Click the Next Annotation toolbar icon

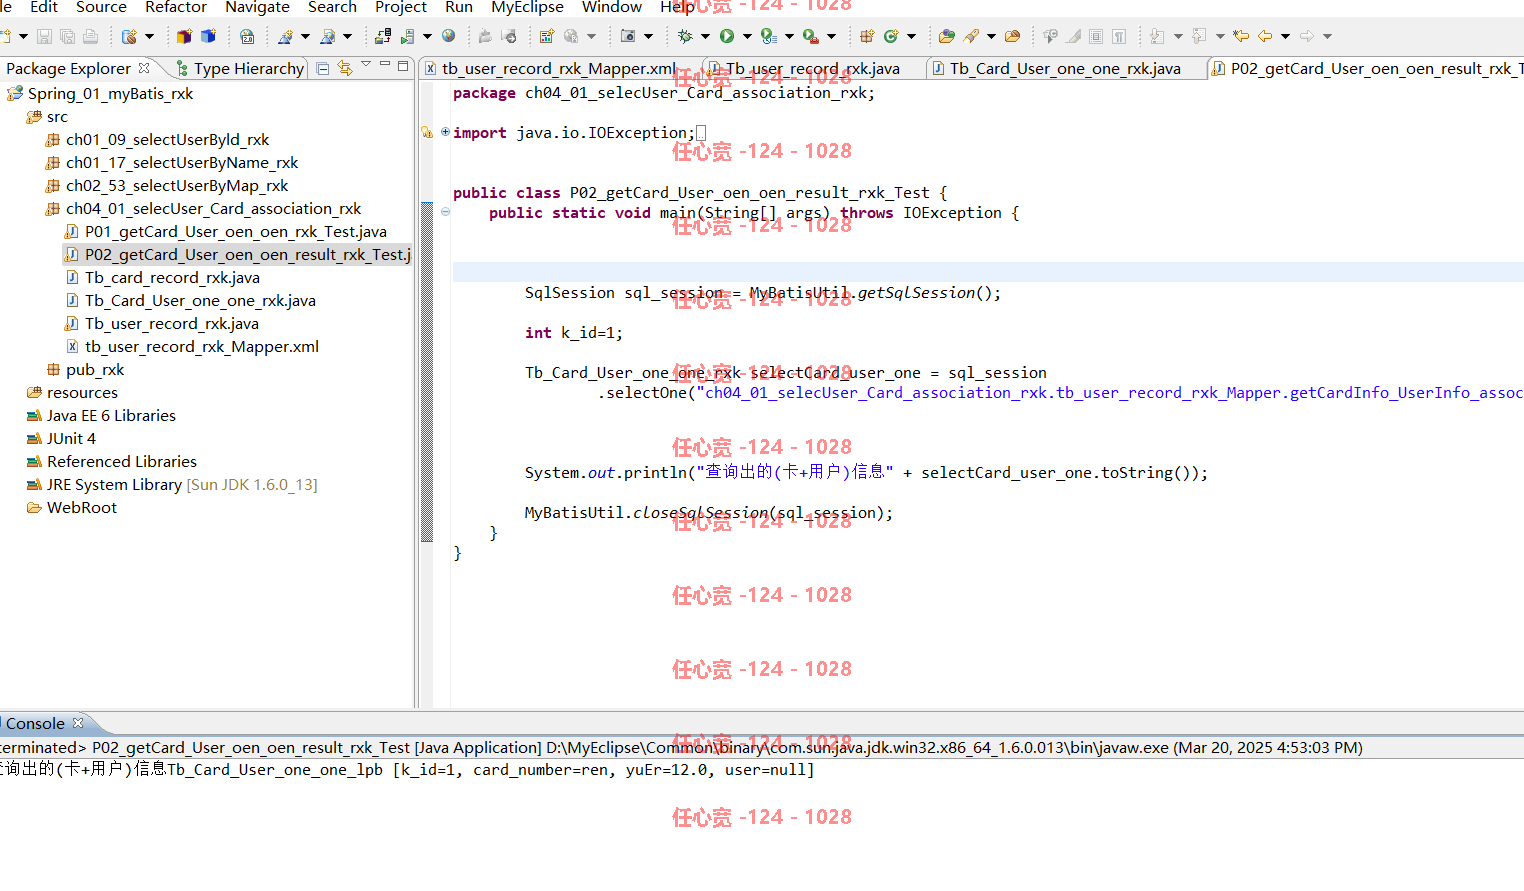[x=1158, y=36]
